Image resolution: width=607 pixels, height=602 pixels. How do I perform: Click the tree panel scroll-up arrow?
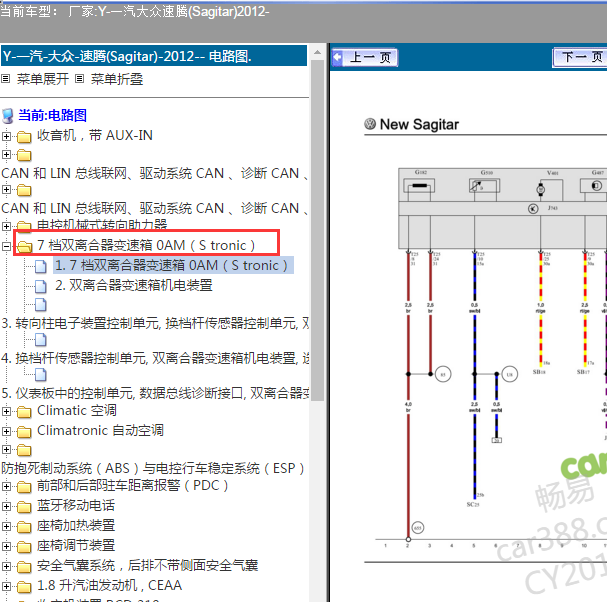click(x=317, y=52)
